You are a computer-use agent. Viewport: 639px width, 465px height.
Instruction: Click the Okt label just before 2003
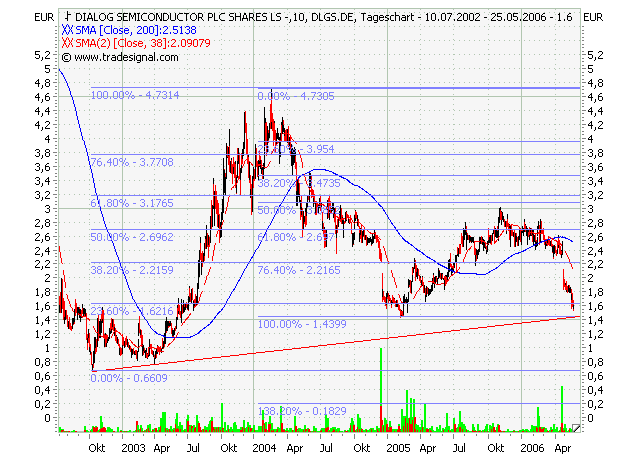(97, 448)
